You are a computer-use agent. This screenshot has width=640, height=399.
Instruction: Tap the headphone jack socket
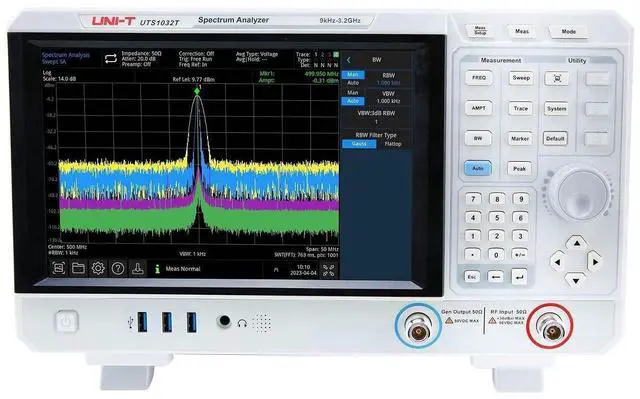(x=224, y=321)
